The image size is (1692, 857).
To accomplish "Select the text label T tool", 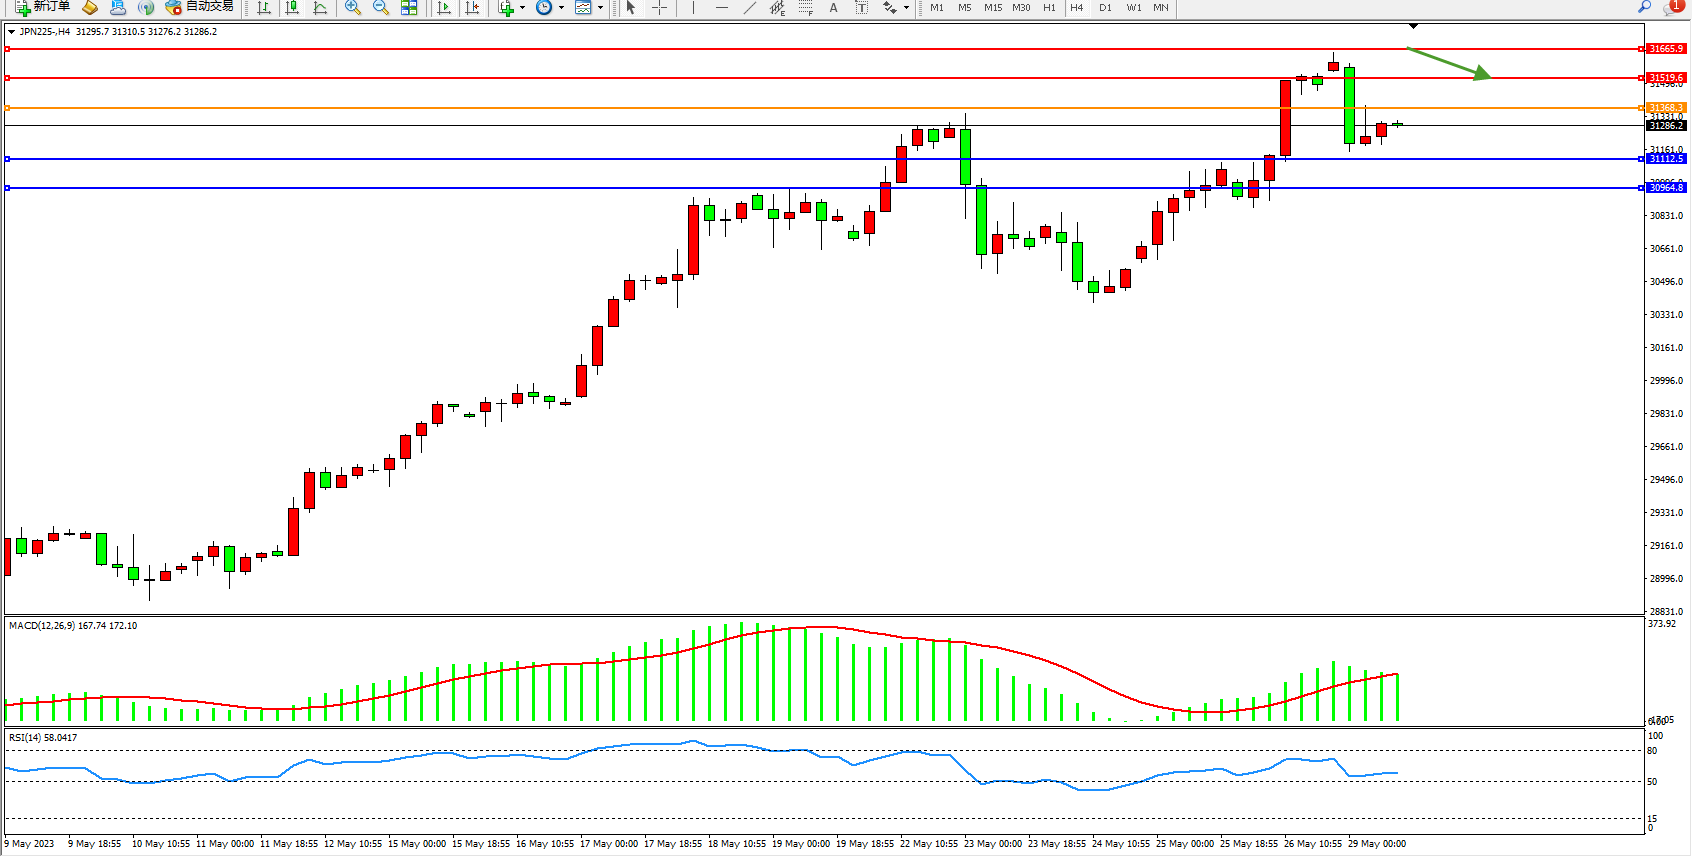I will 861,7.
